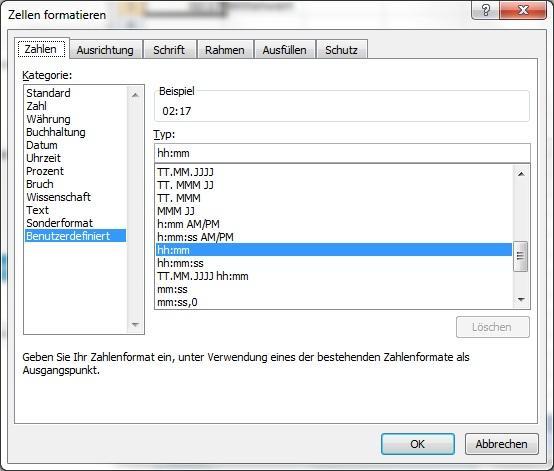Go to the Schutz tab
The width and height of the screenshot is (554, 471).
(x=341, y=50)
